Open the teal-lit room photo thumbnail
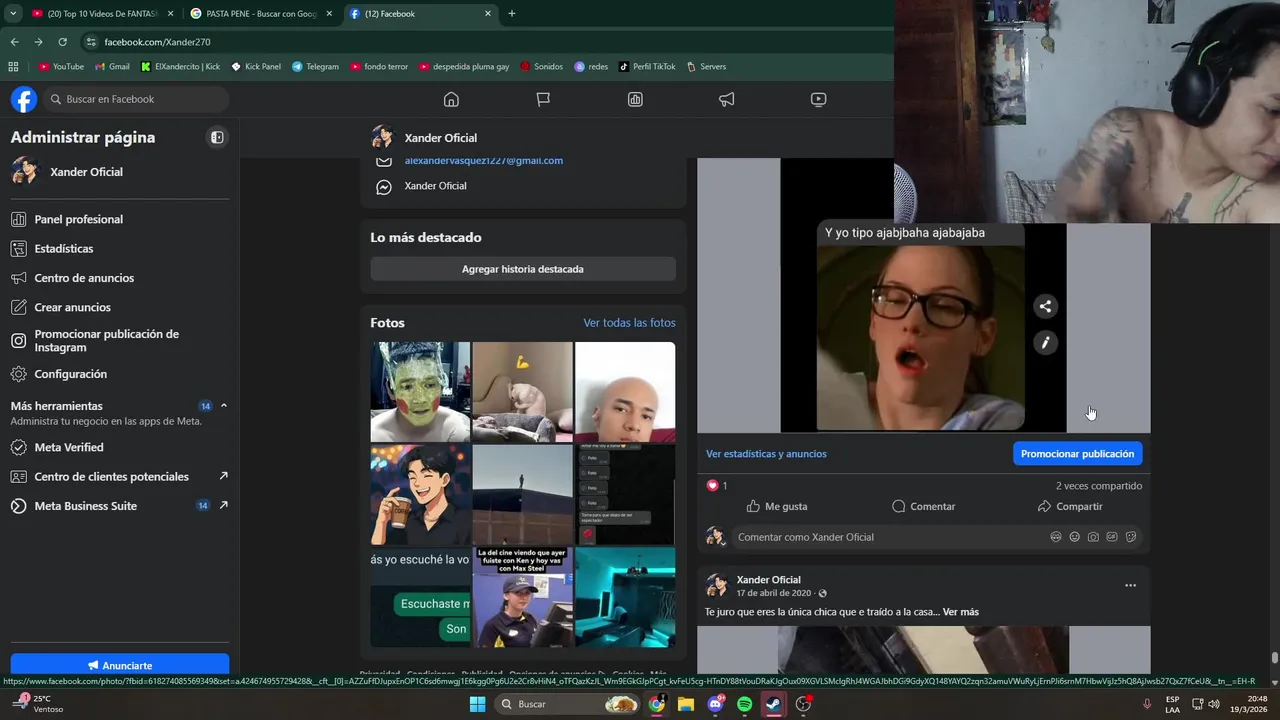1280x720 pixels. pyautogui.click(x=625, y=597)
